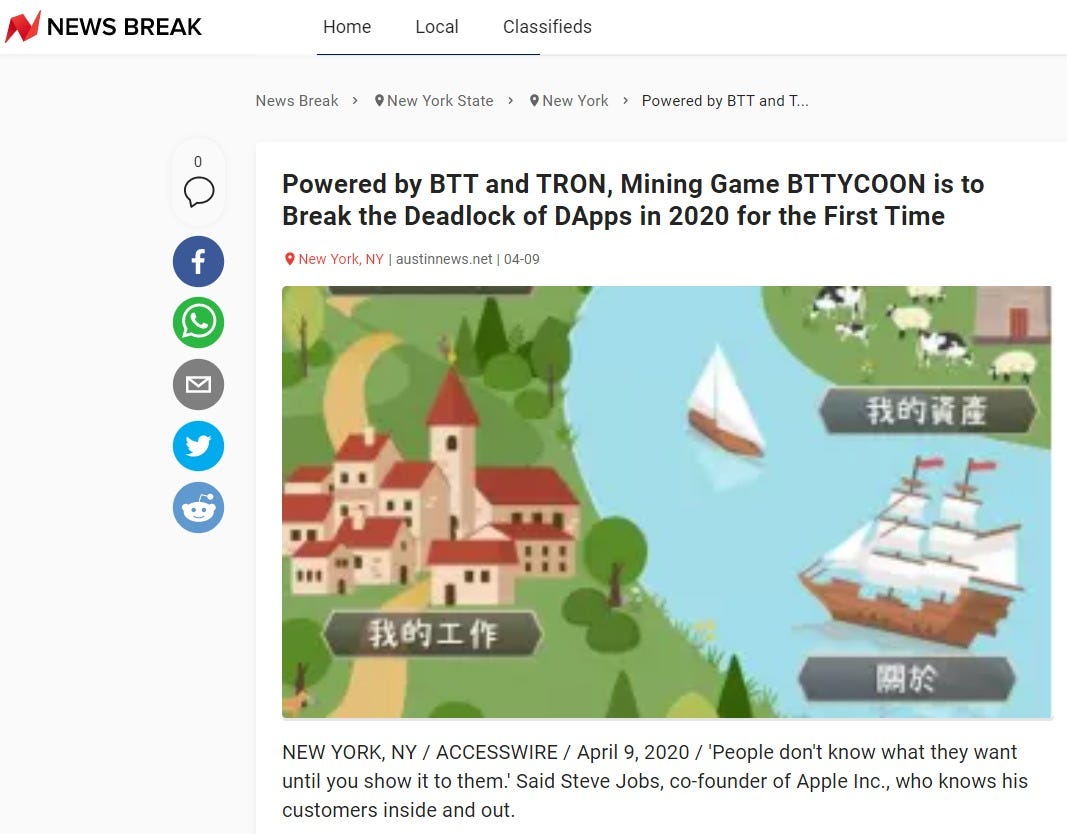Share via the WhatsApp icon
The height and width of the screenshot is (834, 1067).
tap(198, 322)
